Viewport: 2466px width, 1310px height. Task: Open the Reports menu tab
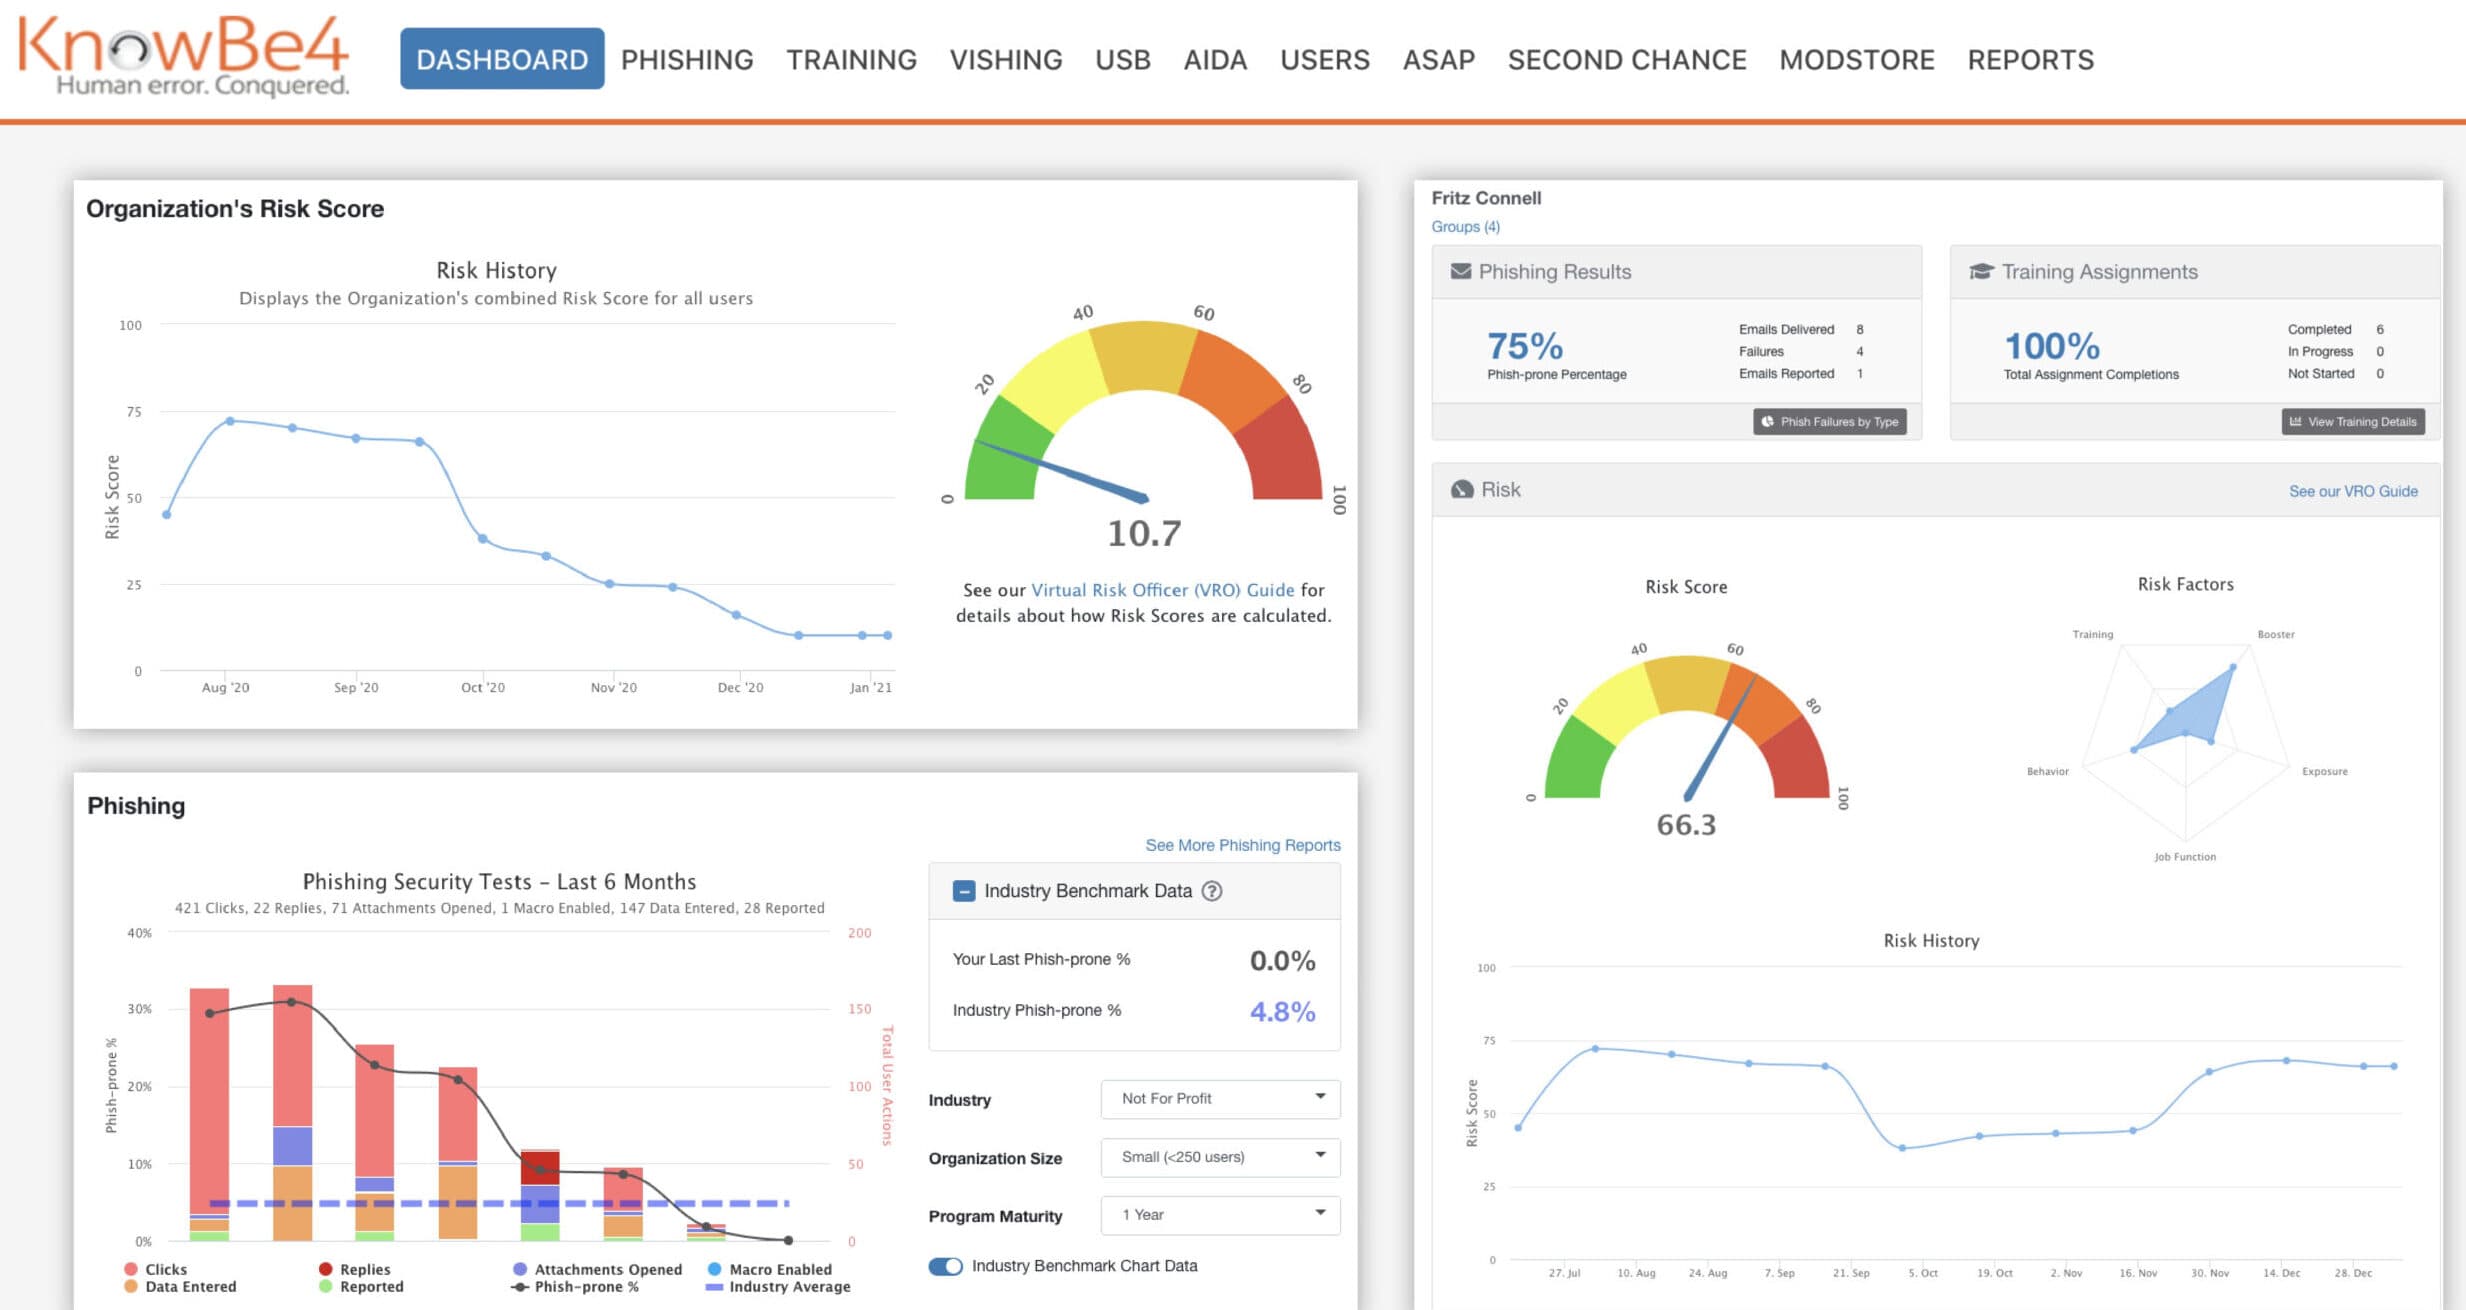point(2030,60)
